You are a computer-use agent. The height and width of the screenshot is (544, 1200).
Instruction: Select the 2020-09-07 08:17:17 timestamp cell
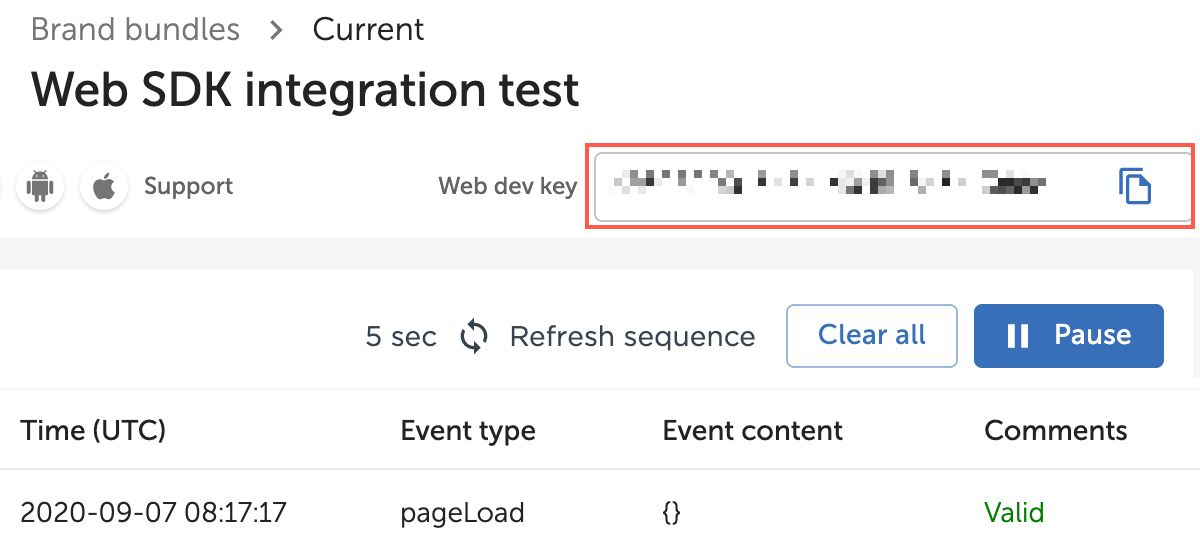tap(153, 513)
